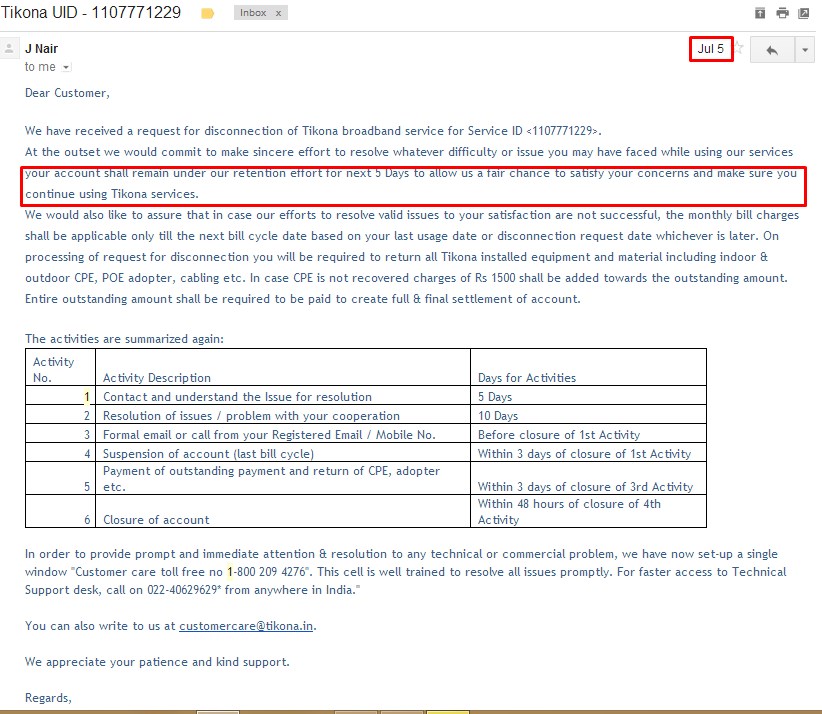The width and height of the screenshot is (822, 714).
Task: Print the email with the printer icon
Action: tap(782, 13)
